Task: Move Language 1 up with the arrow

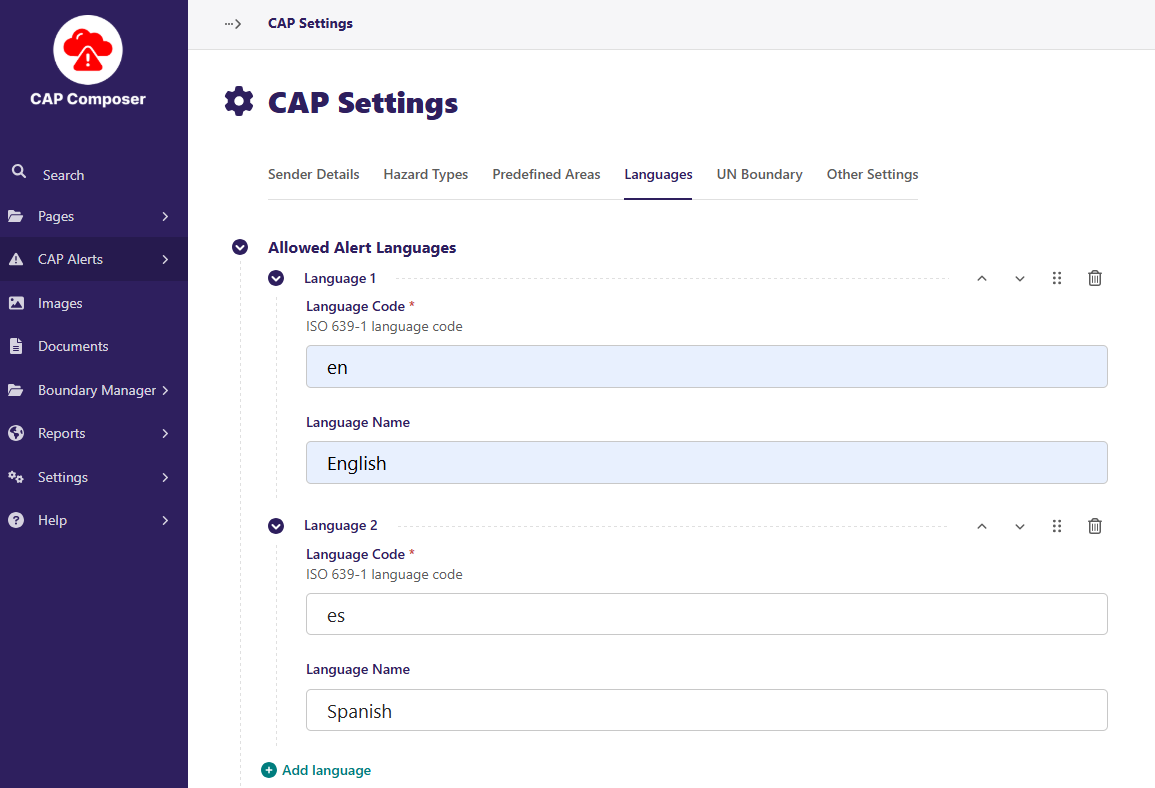Action: tap(982, 278)
